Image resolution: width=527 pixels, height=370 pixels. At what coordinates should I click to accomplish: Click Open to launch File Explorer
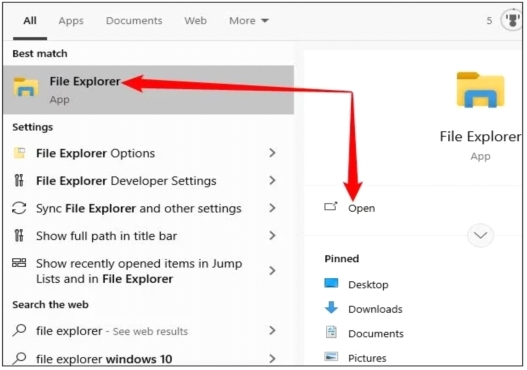pos(362,208)
